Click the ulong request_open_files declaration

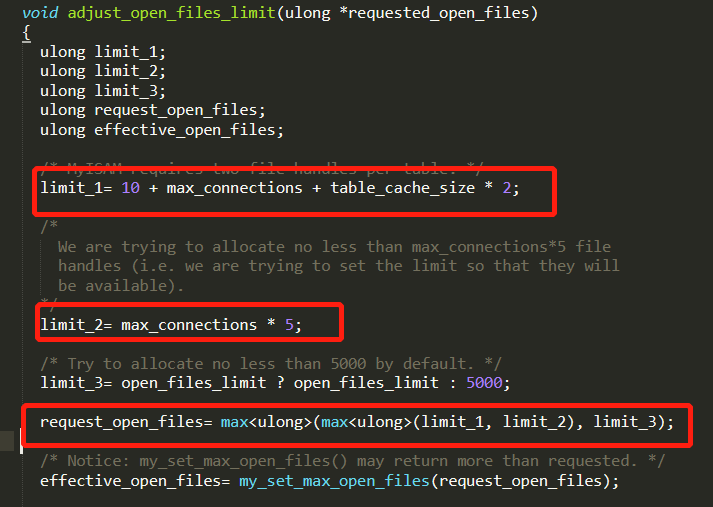click(153, 110)
